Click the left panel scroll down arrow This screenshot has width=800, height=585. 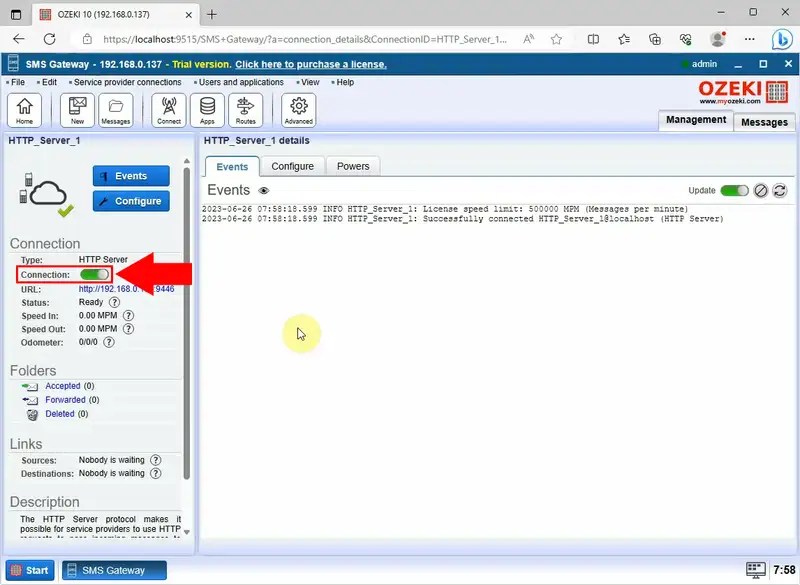click(x=187, y=532)
